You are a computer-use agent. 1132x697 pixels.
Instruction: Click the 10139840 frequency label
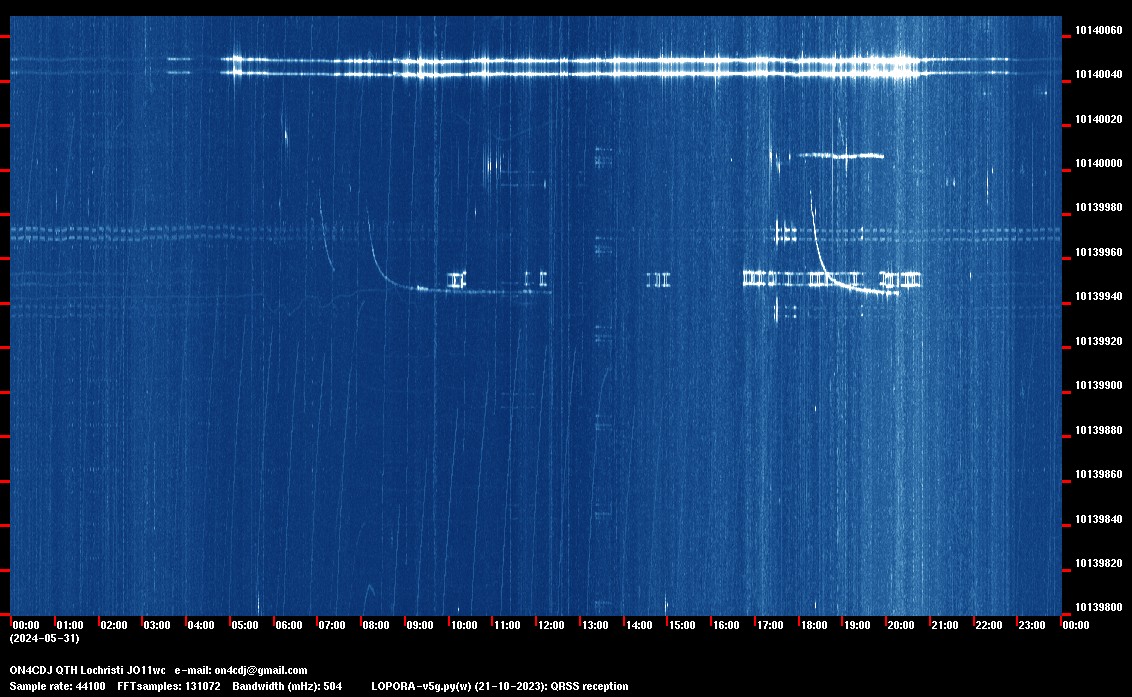pyautogui.click(x=1099, y=519)
